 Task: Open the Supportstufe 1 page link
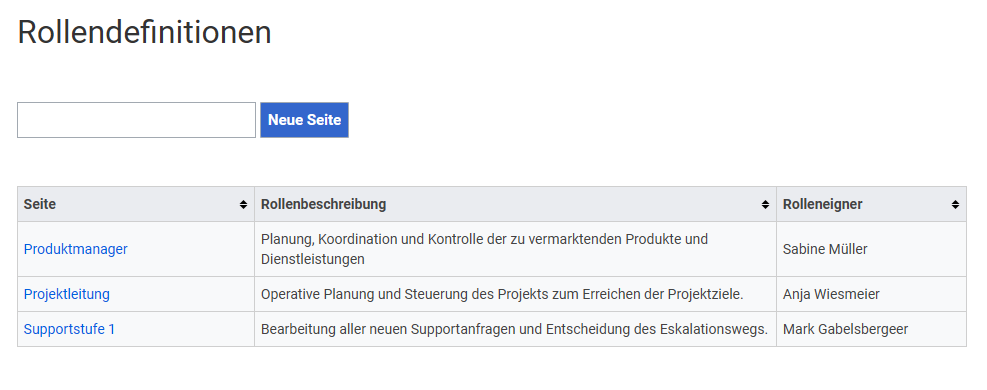(69, 329)
